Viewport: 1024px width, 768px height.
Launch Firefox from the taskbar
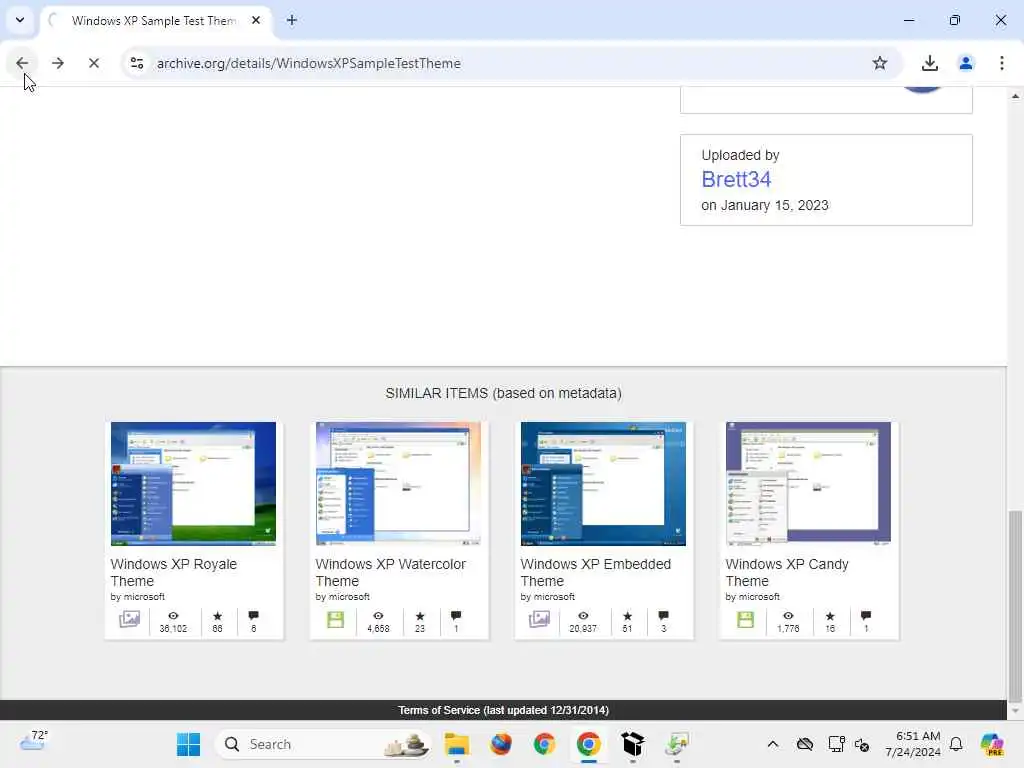pos(501,744)
